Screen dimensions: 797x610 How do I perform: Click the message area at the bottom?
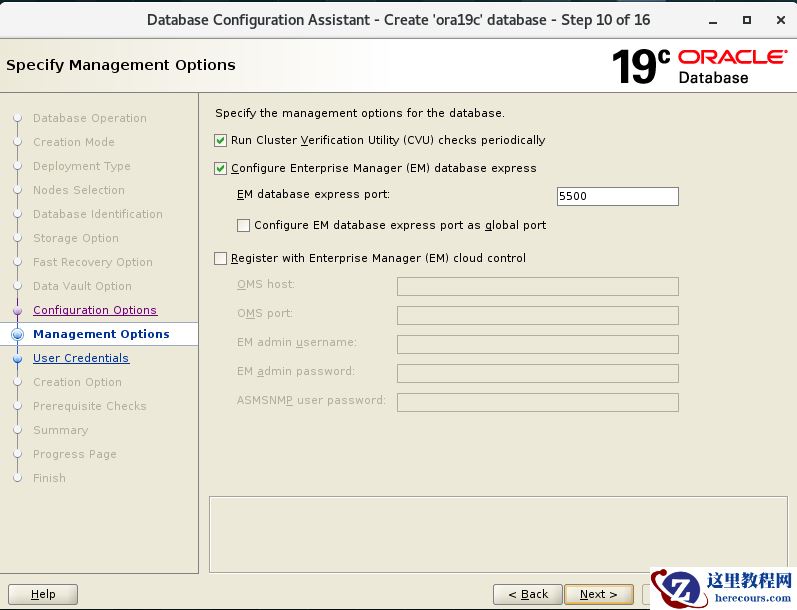pyautogui.click(x=498, y=534)
